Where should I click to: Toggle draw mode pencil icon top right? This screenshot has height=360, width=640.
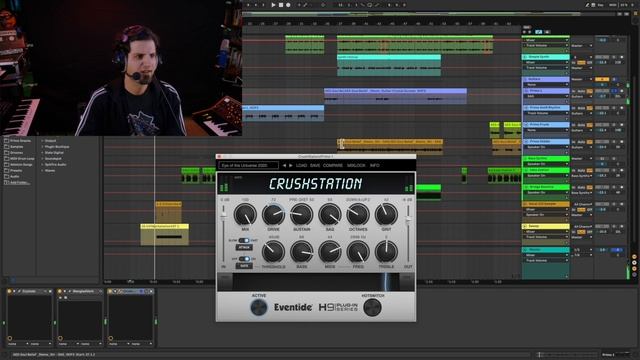click(587, 5)
